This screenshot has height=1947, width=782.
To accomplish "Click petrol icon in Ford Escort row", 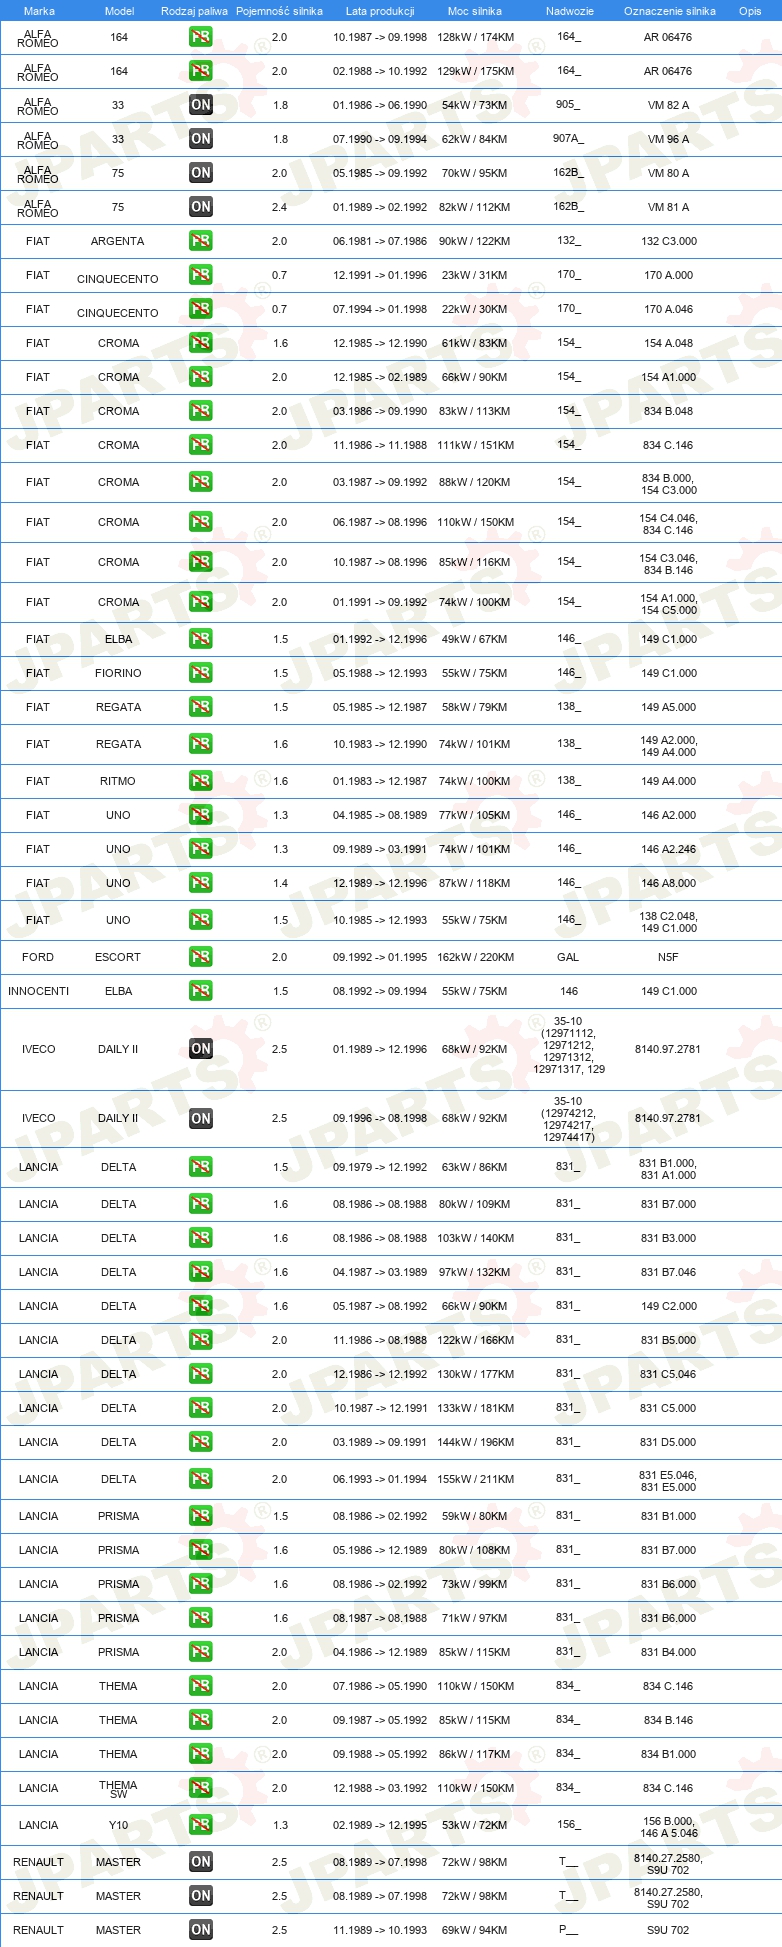I will click(201, 957).
